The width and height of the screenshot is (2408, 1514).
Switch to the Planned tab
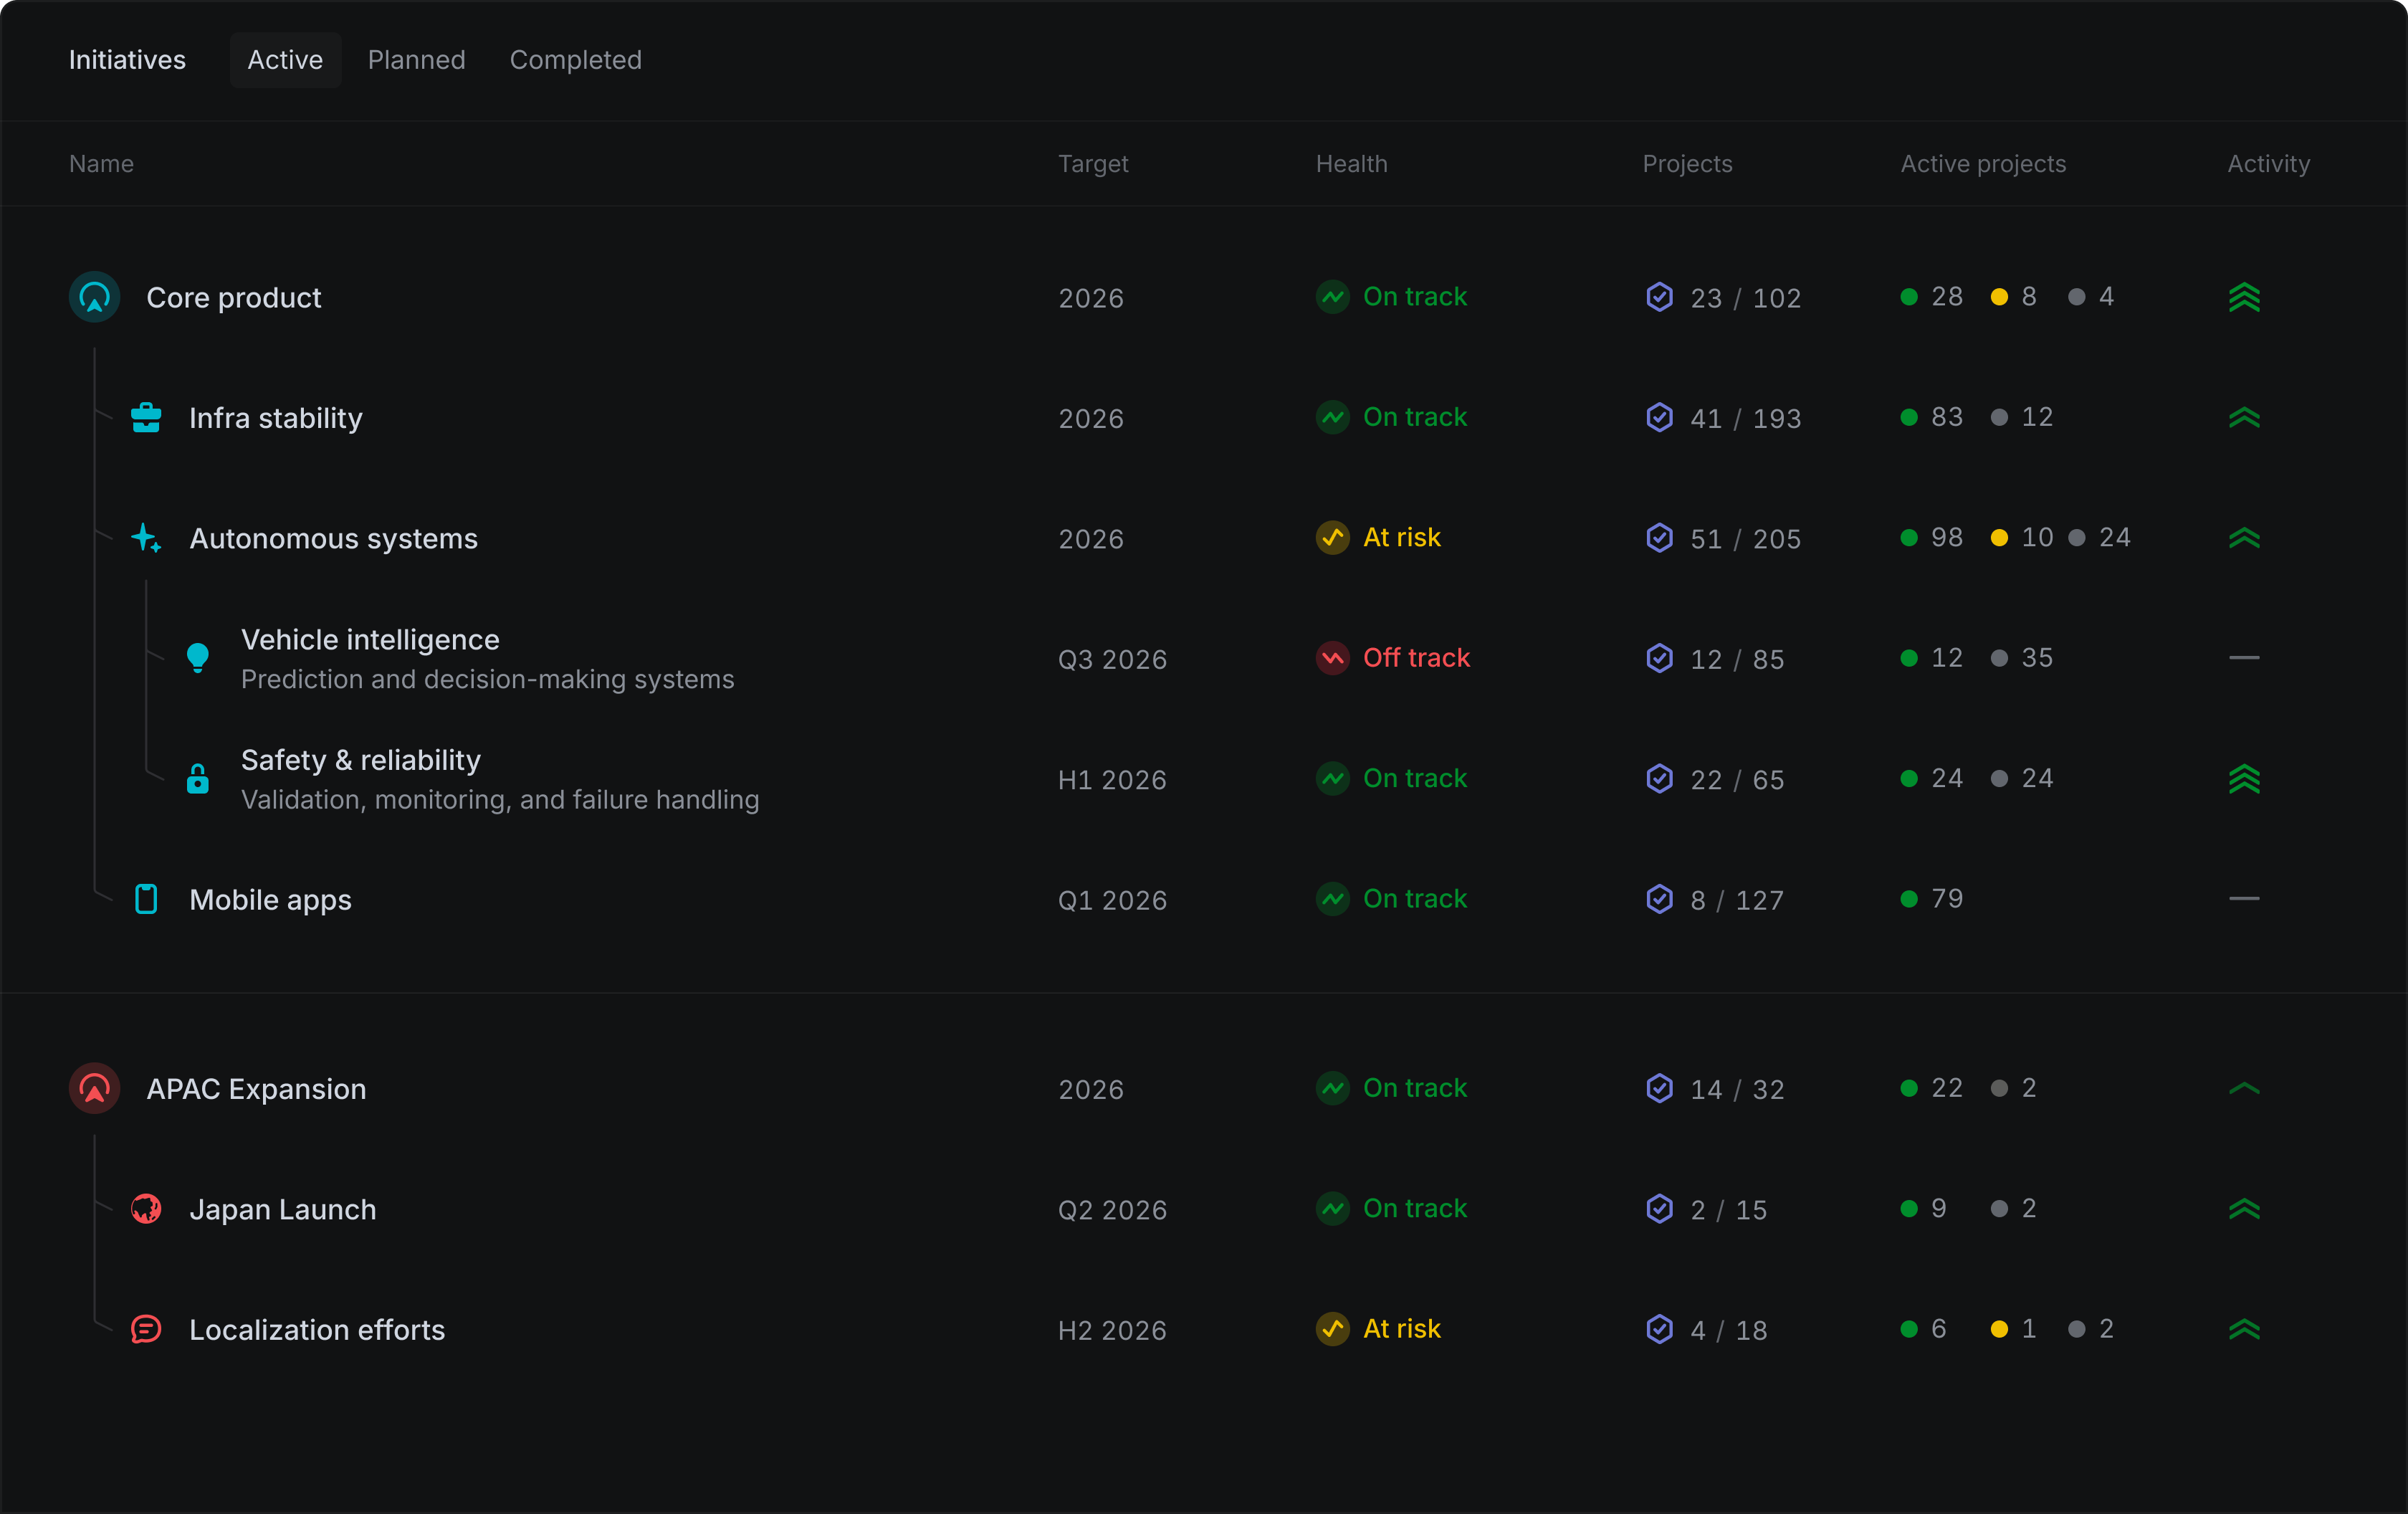416,60
